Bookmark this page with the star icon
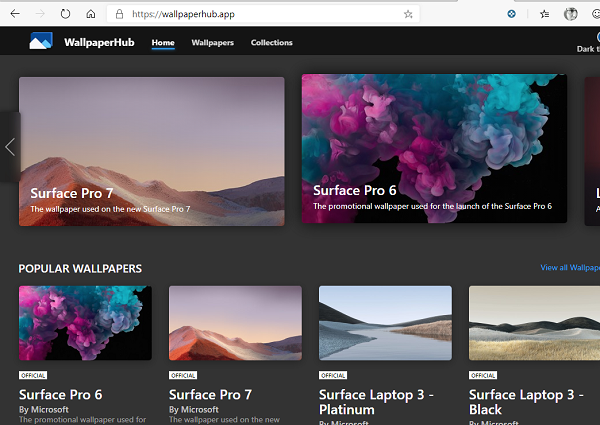Image resolution: width=600 pixels, height=425 pixels. pyautogui.click(x=408, y=15)
